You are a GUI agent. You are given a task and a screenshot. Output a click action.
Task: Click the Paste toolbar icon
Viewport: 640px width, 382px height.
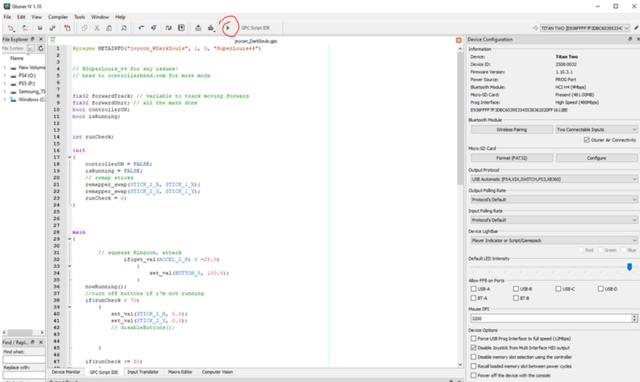pyautogui.click(x=109, y=28)
